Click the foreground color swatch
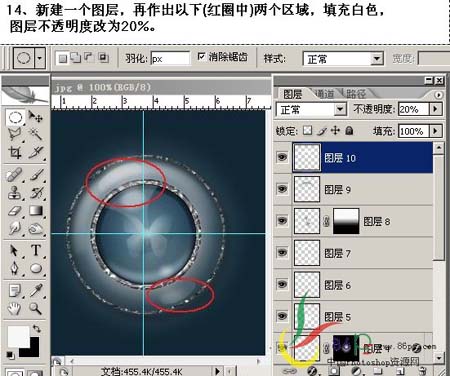The height and width of the screenshot is (376, 450). [x=18, y=337]
